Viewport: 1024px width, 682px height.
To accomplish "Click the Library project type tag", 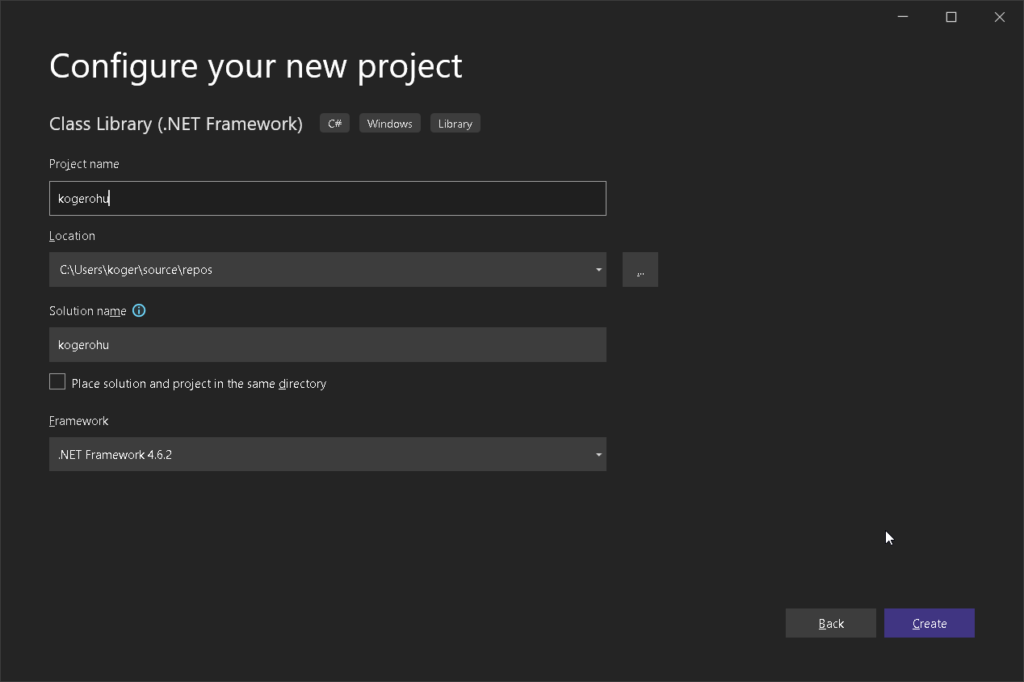I will (x=455, y=123).
